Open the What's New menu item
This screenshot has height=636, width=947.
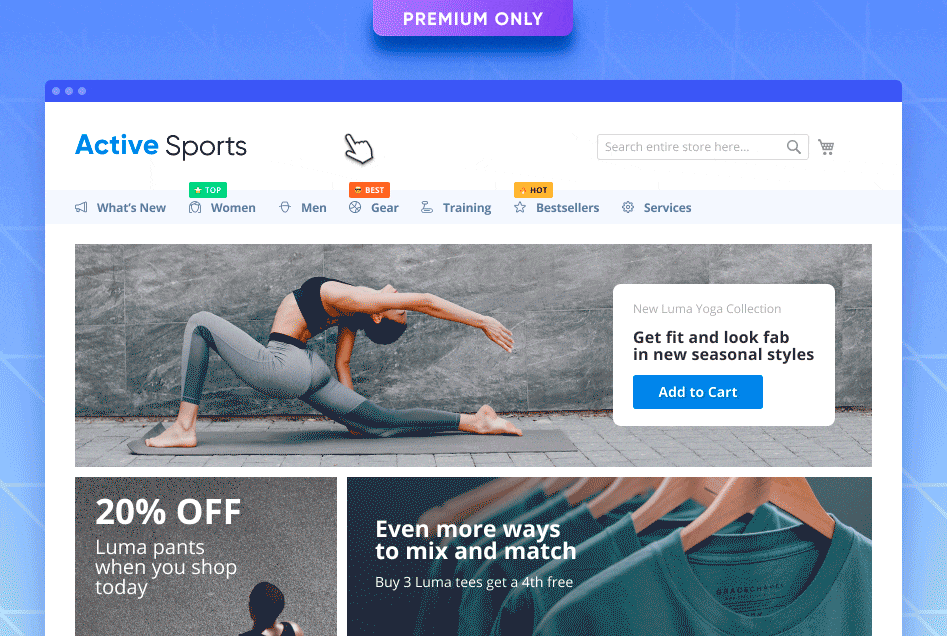click(131, 207)
